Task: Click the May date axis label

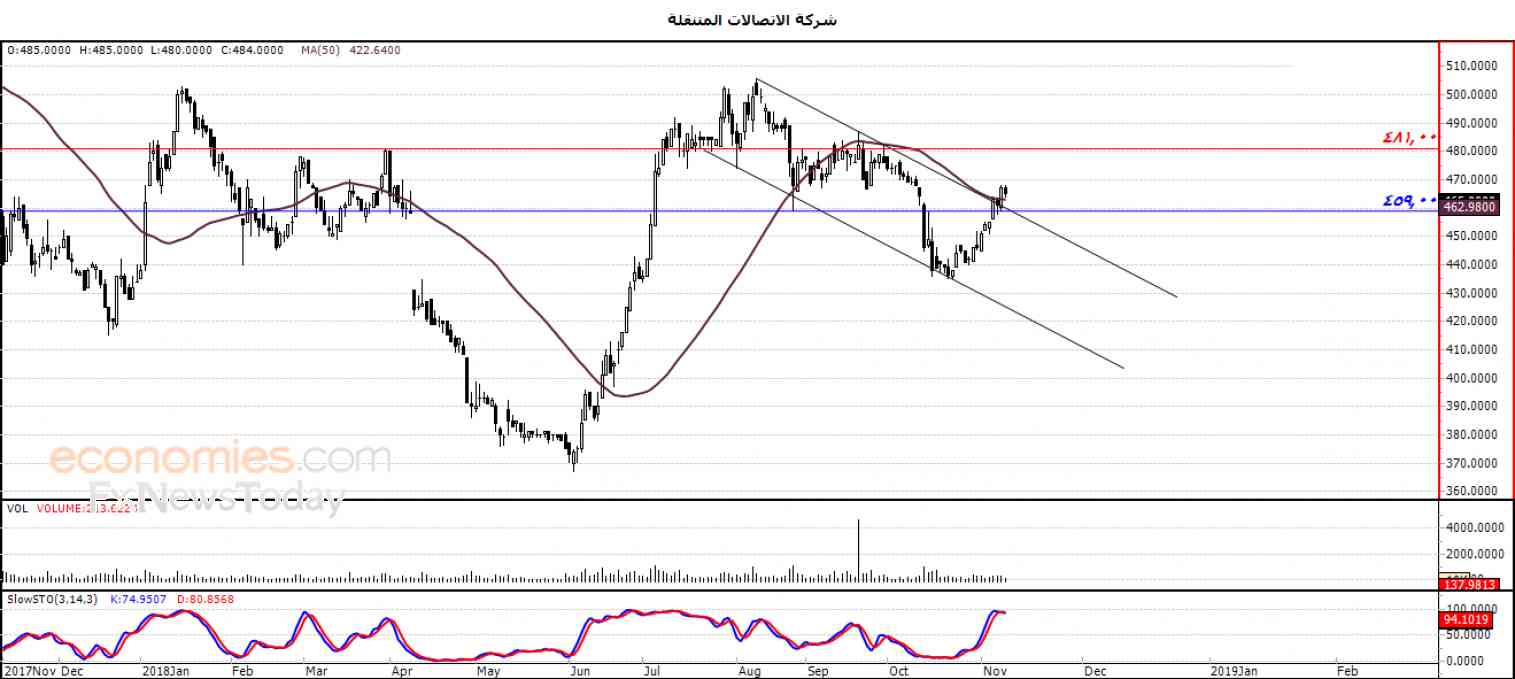Action: point(487,671)
